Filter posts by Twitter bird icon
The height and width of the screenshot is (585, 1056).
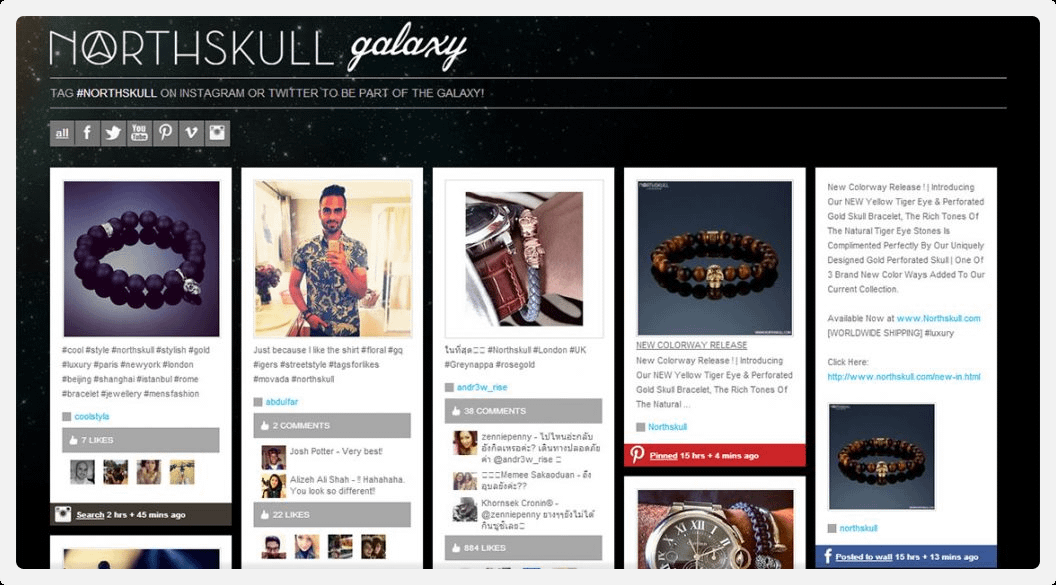click(x=113, y=133)
